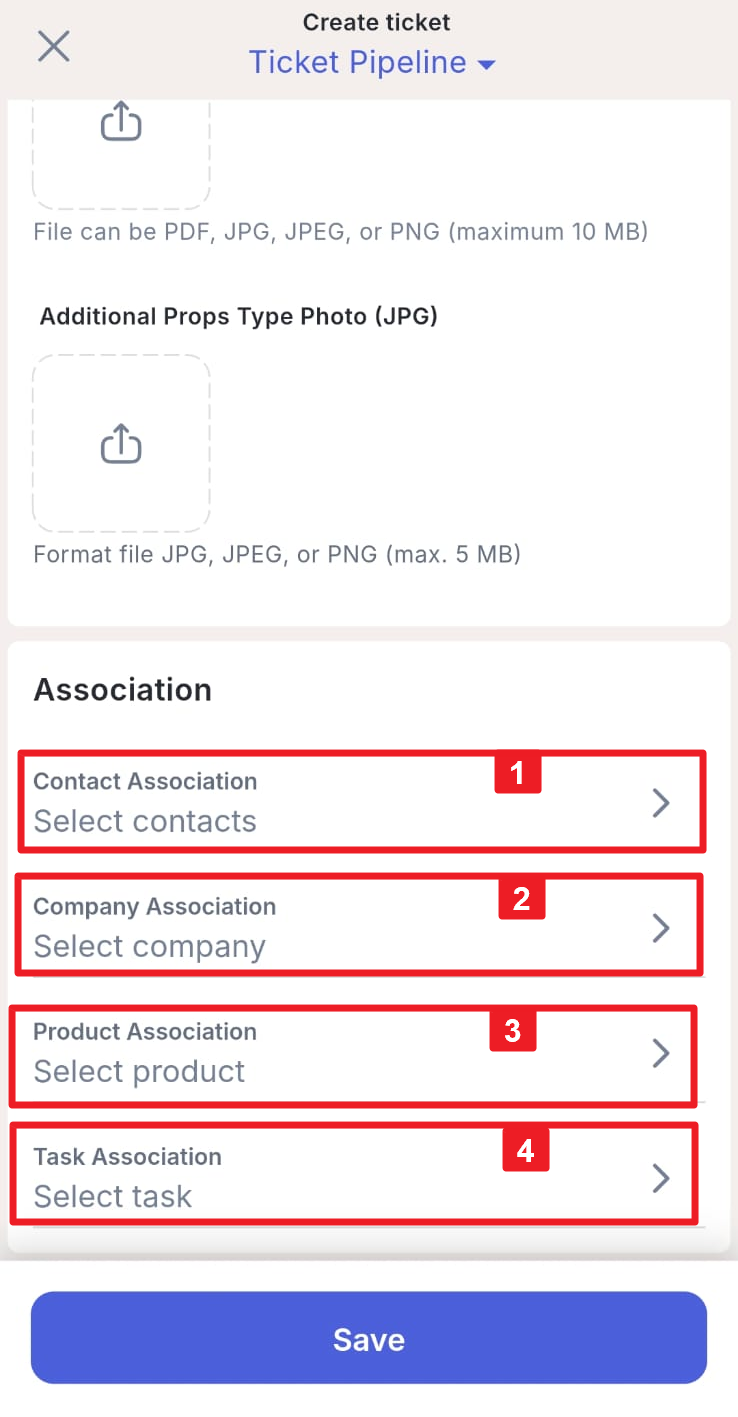Click the upload icon above the PDF file hint
Image resolution: width=738 pixels, height=1417 pixels.
pos(121,124)
